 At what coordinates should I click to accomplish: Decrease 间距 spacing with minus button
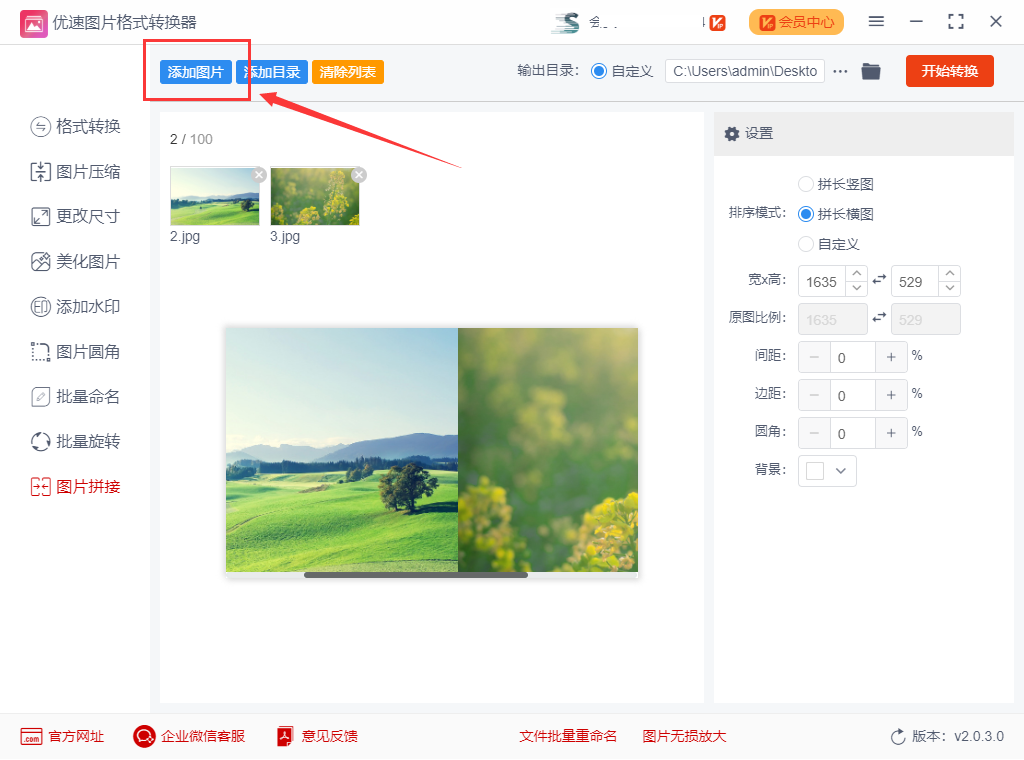[814, 357]
